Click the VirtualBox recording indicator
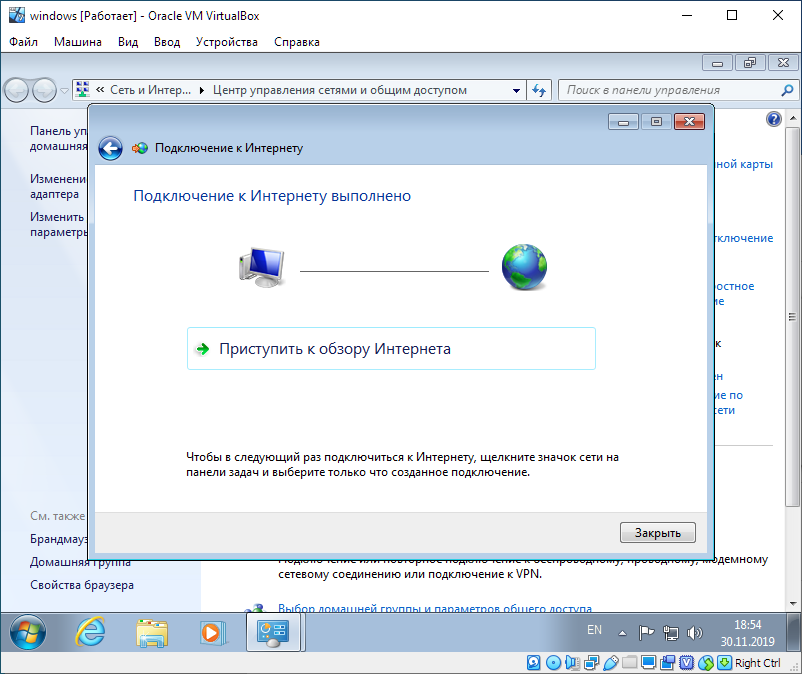 pos(667,663)
